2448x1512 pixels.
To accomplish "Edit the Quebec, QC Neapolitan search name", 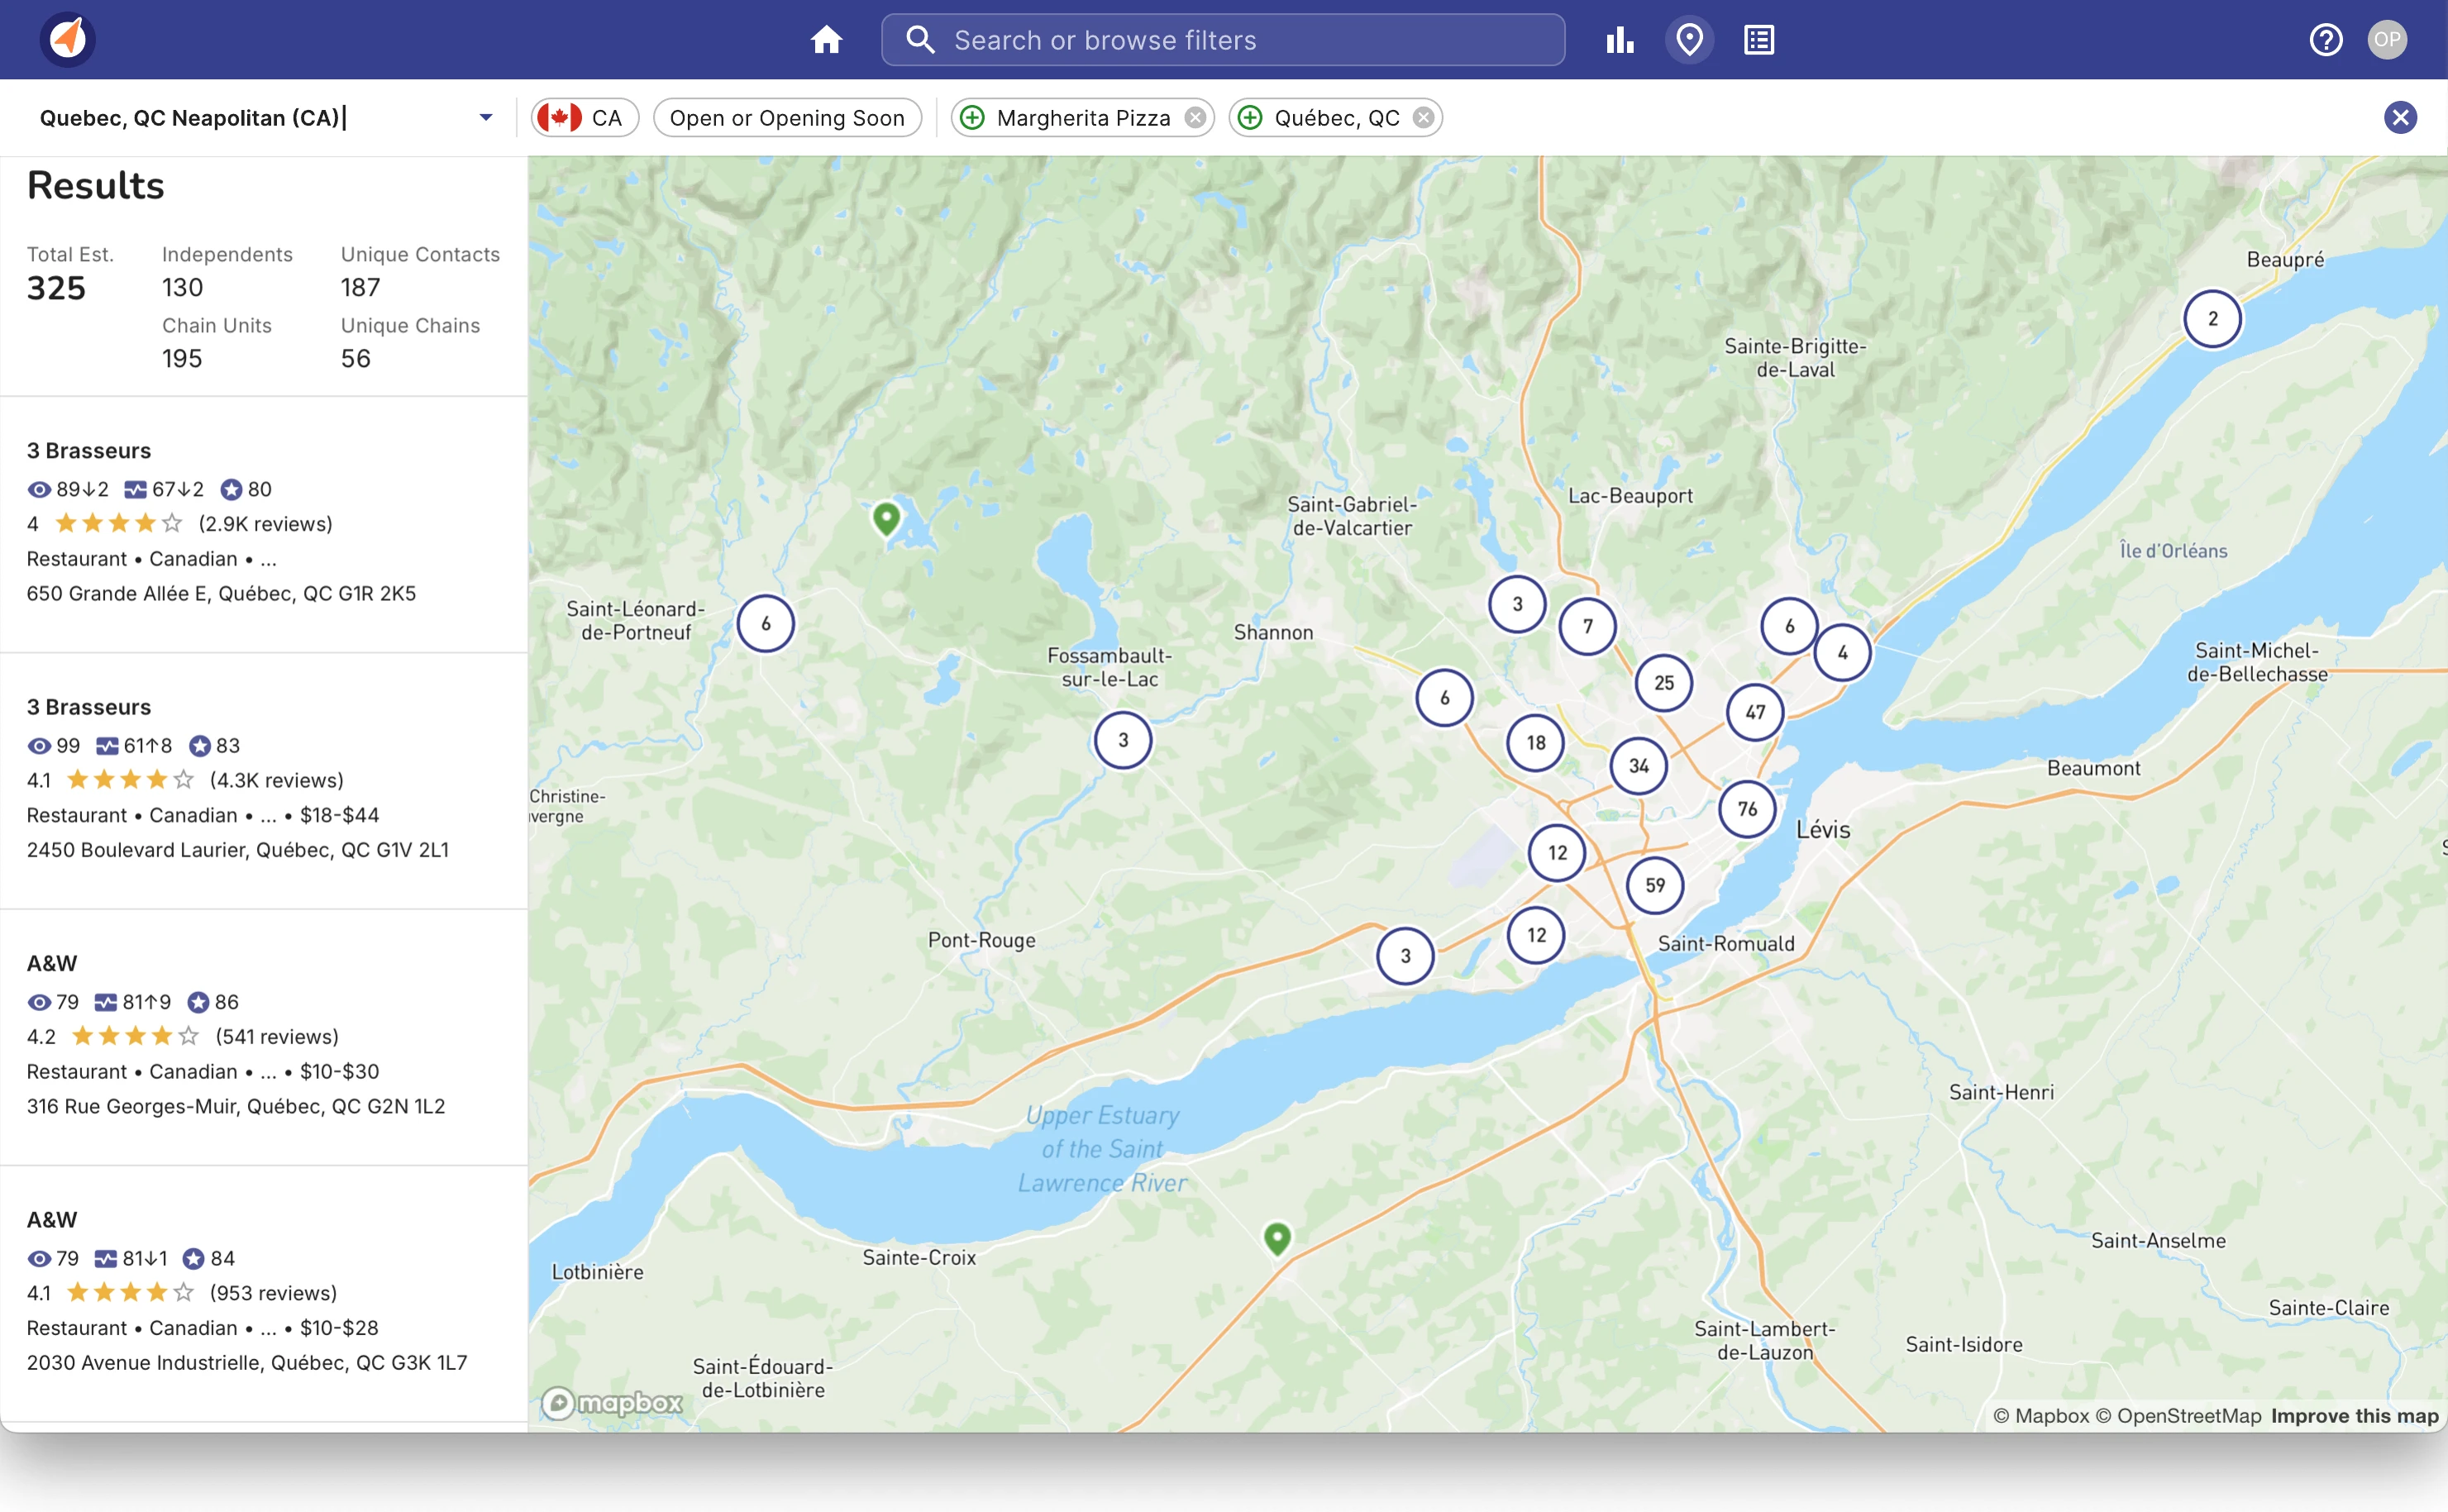I will [192, 118].
